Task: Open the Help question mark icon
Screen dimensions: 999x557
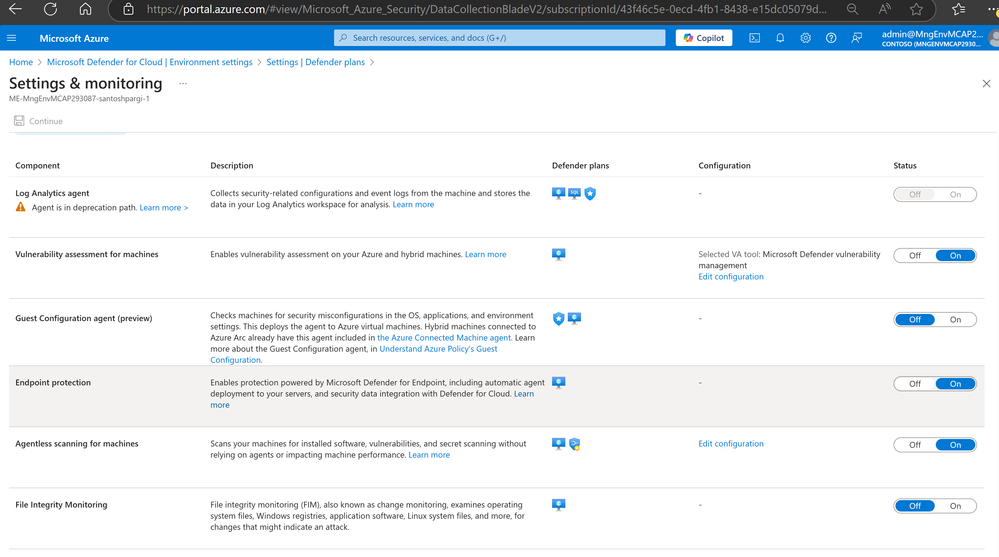Action: [x=831, y=38]
